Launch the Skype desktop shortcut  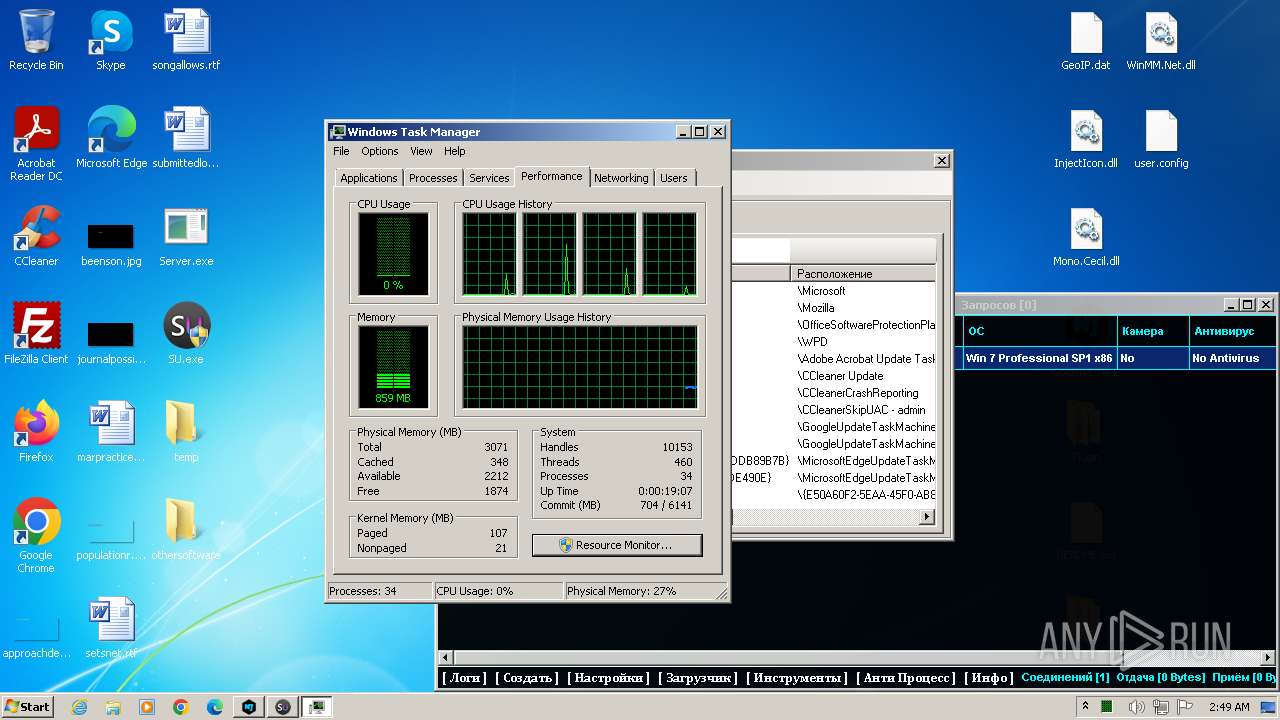coord(110,40)
